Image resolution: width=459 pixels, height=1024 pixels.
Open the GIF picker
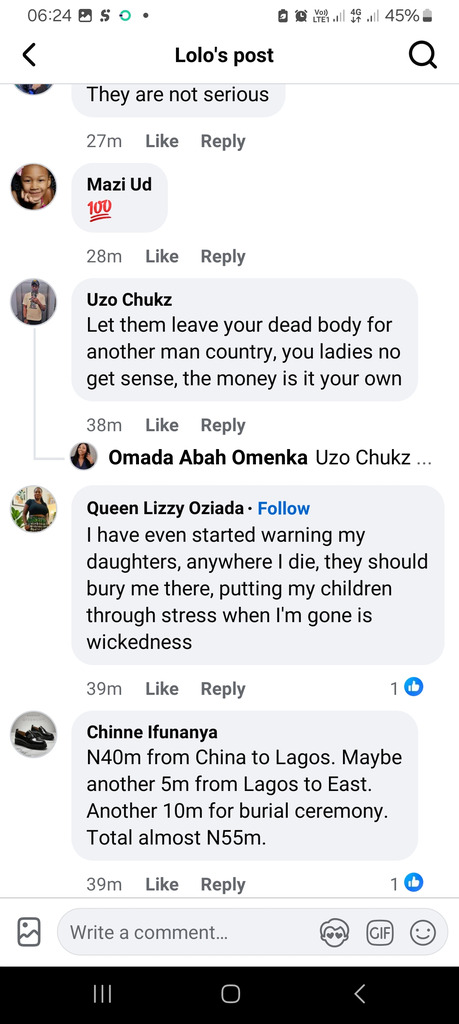(x=379, y=932)
